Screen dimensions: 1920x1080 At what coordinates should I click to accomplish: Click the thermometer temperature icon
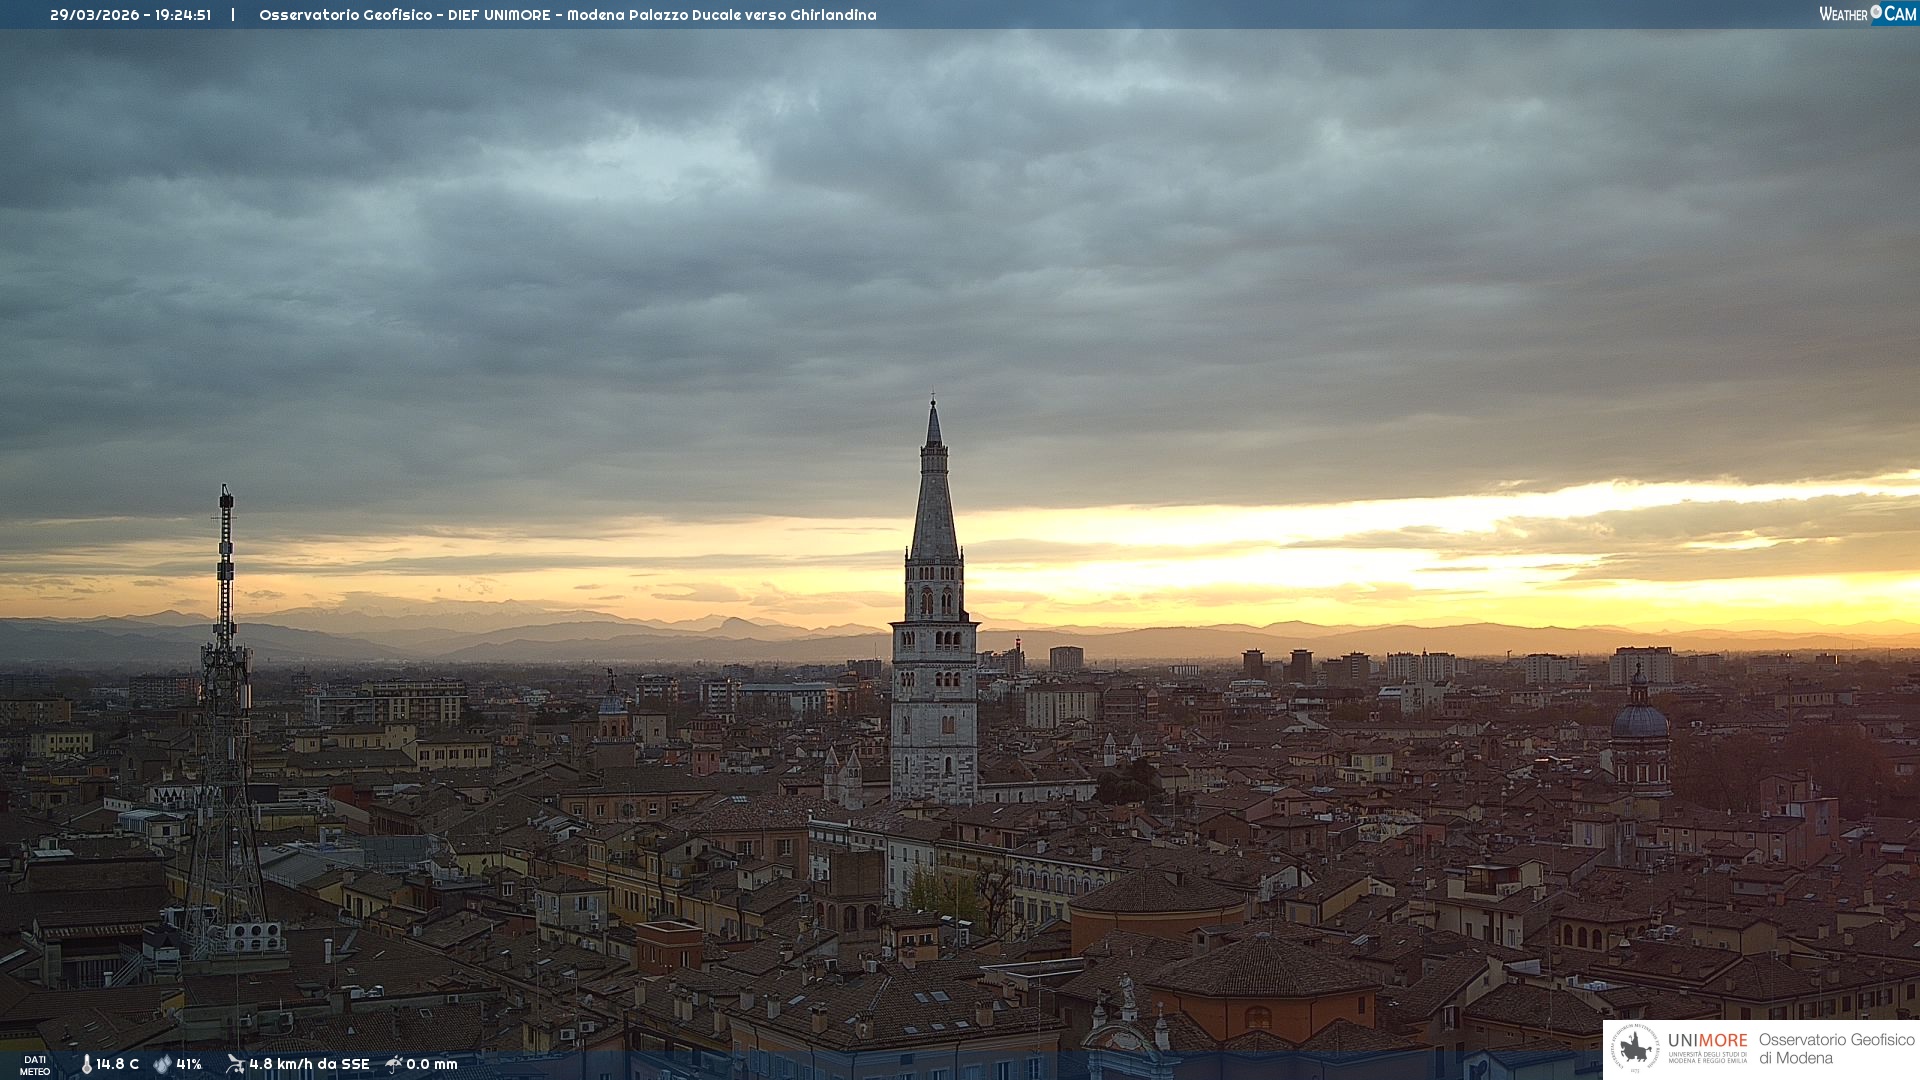[86, 1065]
